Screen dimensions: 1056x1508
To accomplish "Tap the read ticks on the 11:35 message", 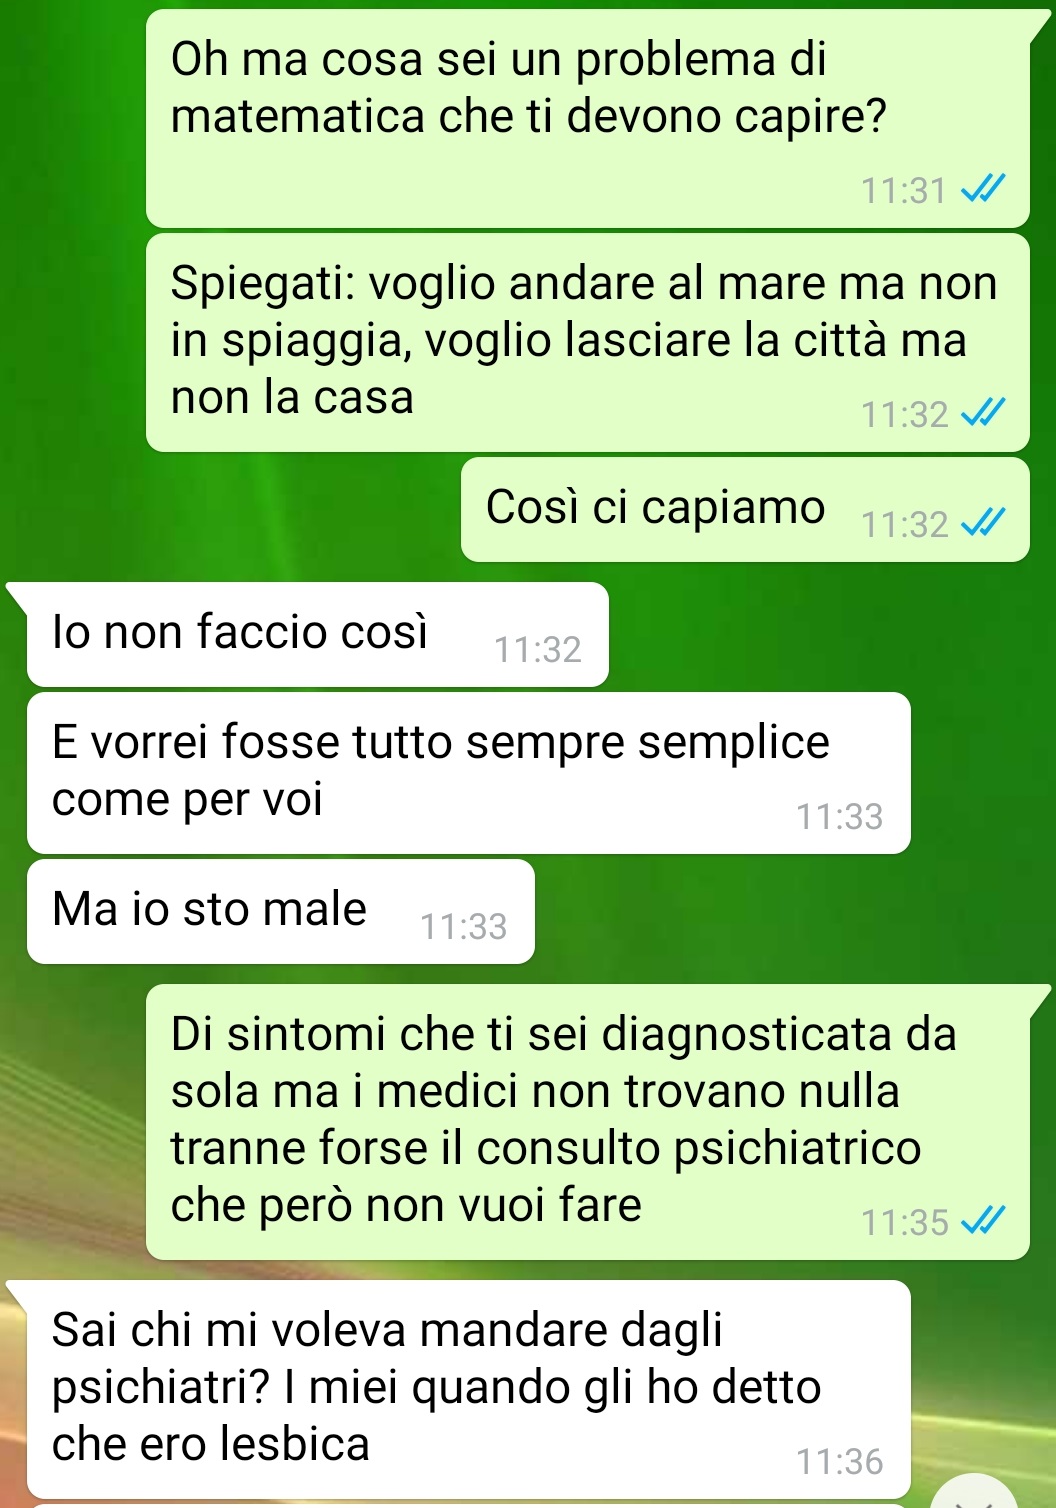I will 982,1221.
